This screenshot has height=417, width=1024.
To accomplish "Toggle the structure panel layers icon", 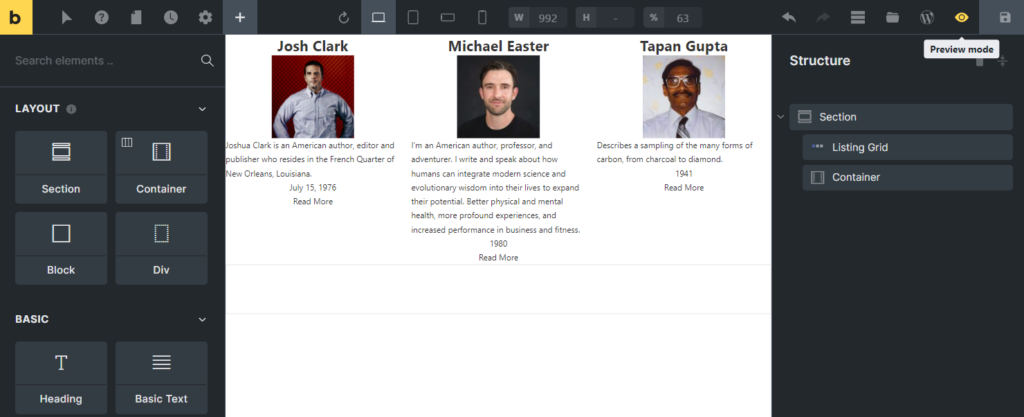I will point(857,18).
